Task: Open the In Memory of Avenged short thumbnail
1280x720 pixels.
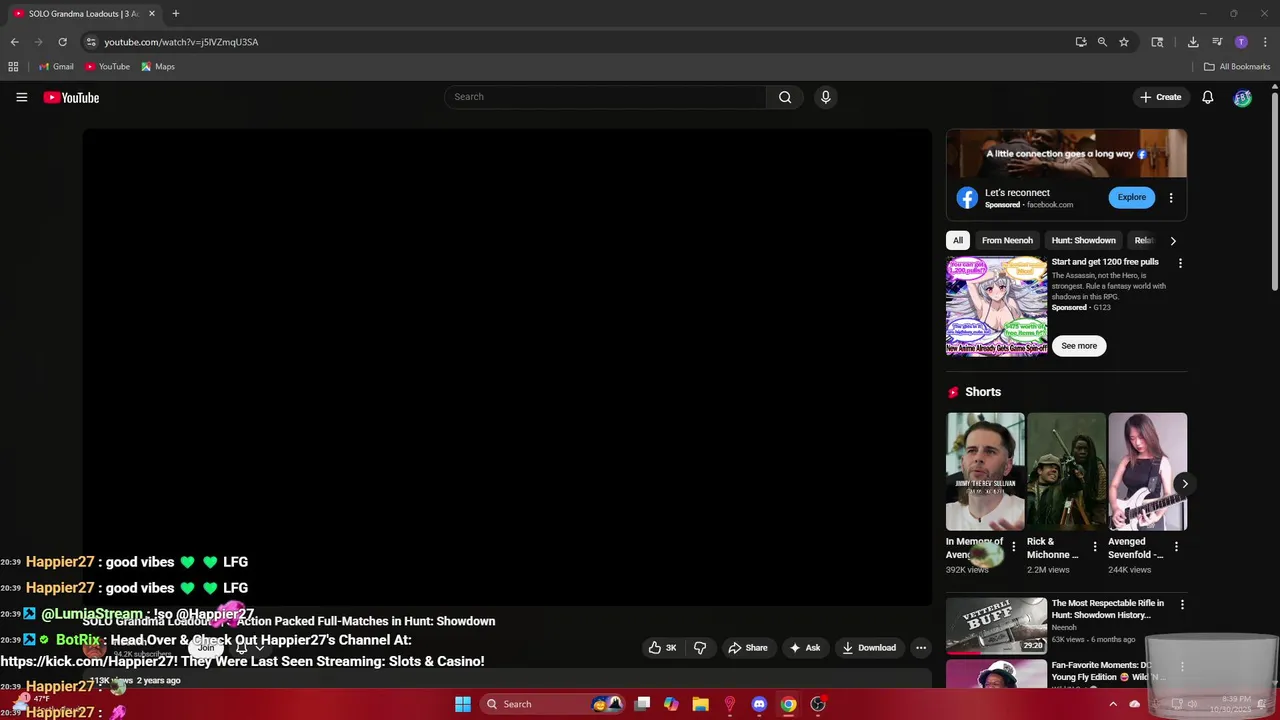Action: pos(985,472)
